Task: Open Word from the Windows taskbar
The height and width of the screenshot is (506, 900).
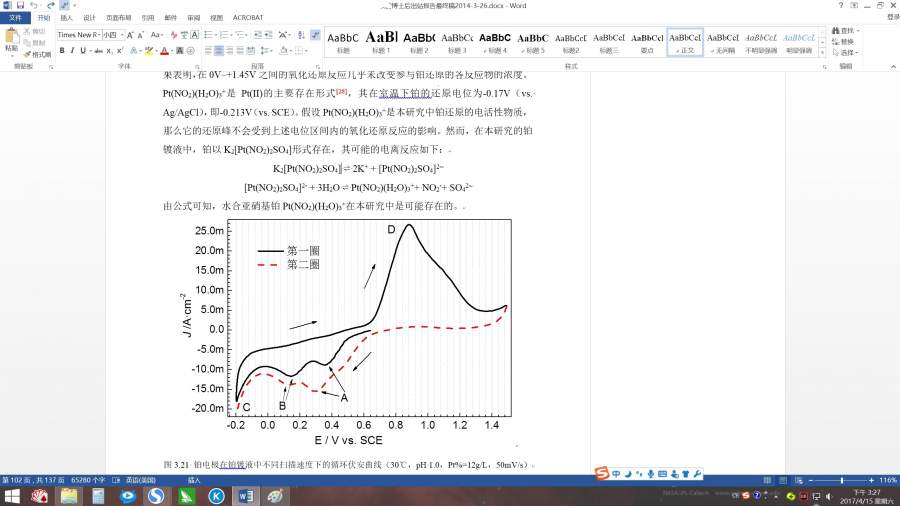Action: click(246, 496)
